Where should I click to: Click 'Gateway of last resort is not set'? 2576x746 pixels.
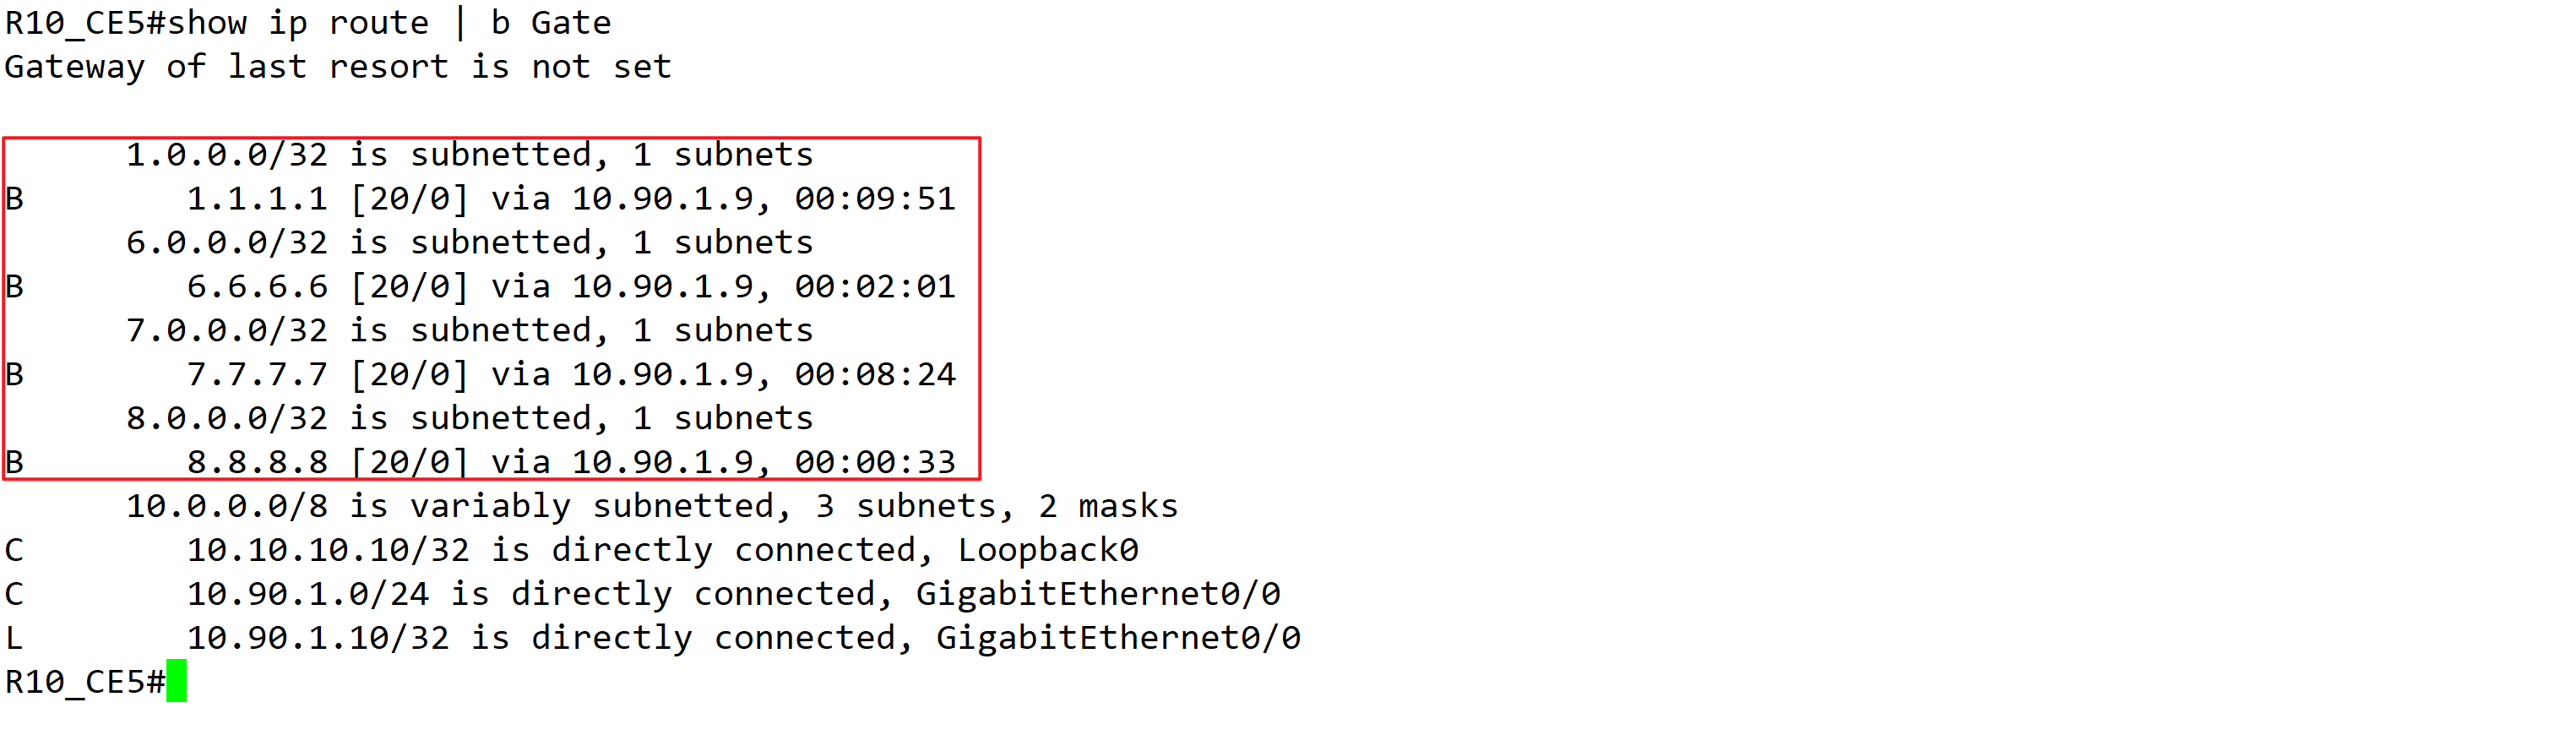coord(338,67)
